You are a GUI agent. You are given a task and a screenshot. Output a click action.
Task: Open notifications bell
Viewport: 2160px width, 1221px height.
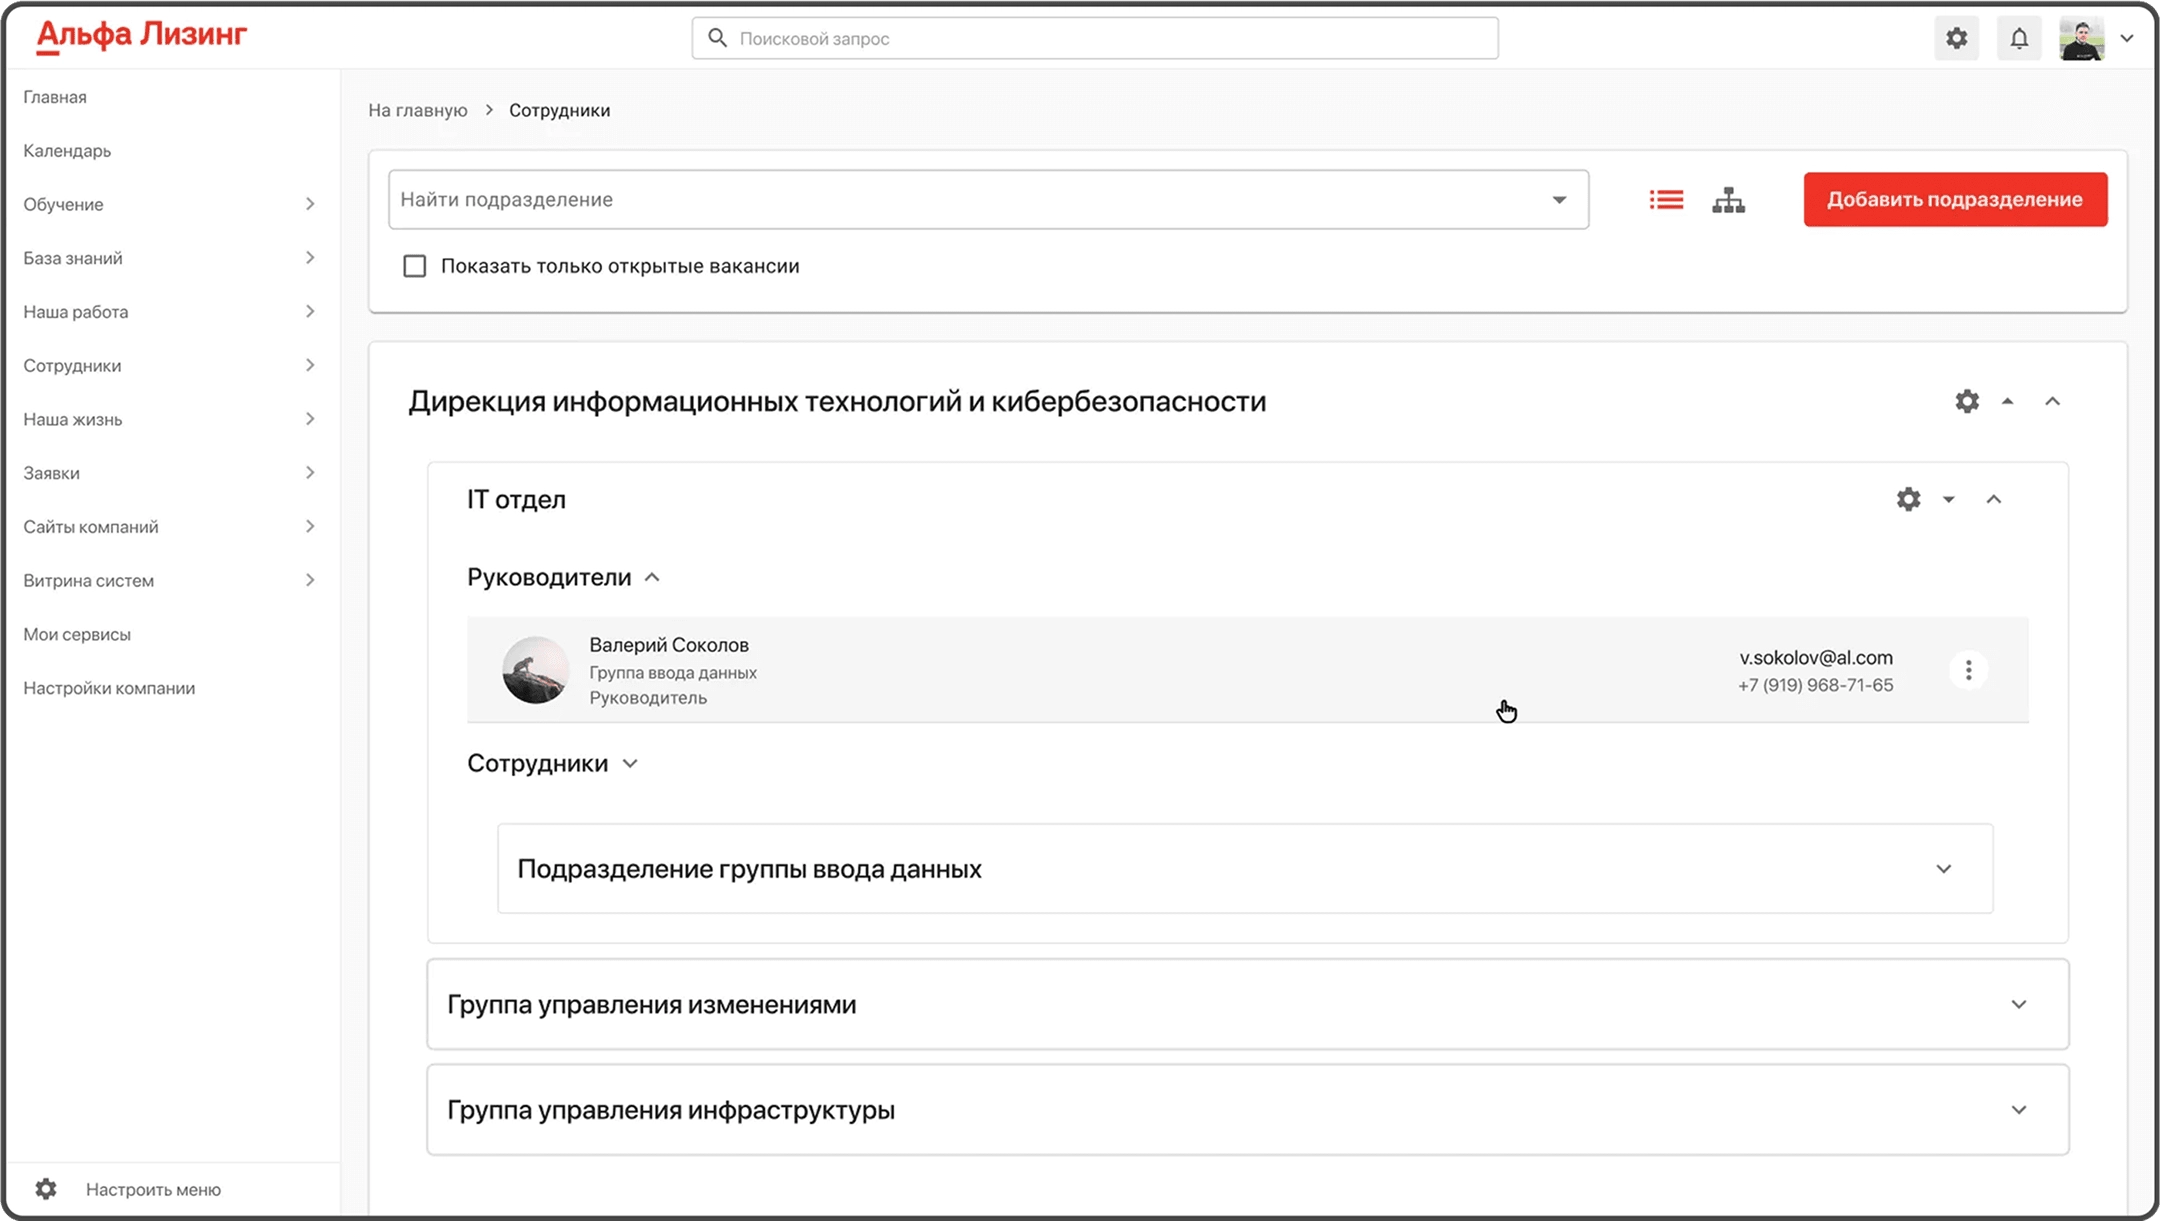click(x=2019, y=39)
